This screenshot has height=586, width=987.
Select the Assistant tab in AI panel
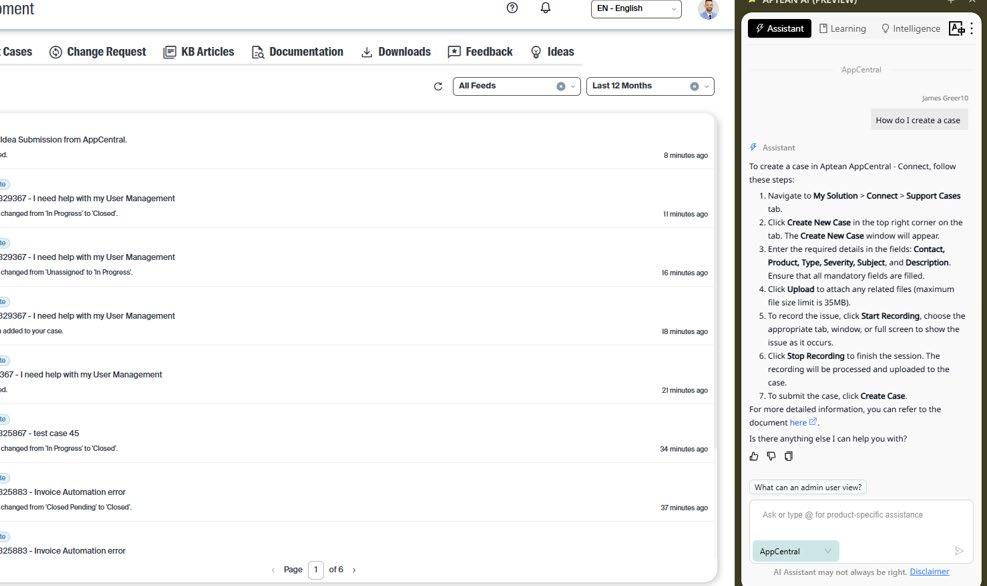[779, 28]
